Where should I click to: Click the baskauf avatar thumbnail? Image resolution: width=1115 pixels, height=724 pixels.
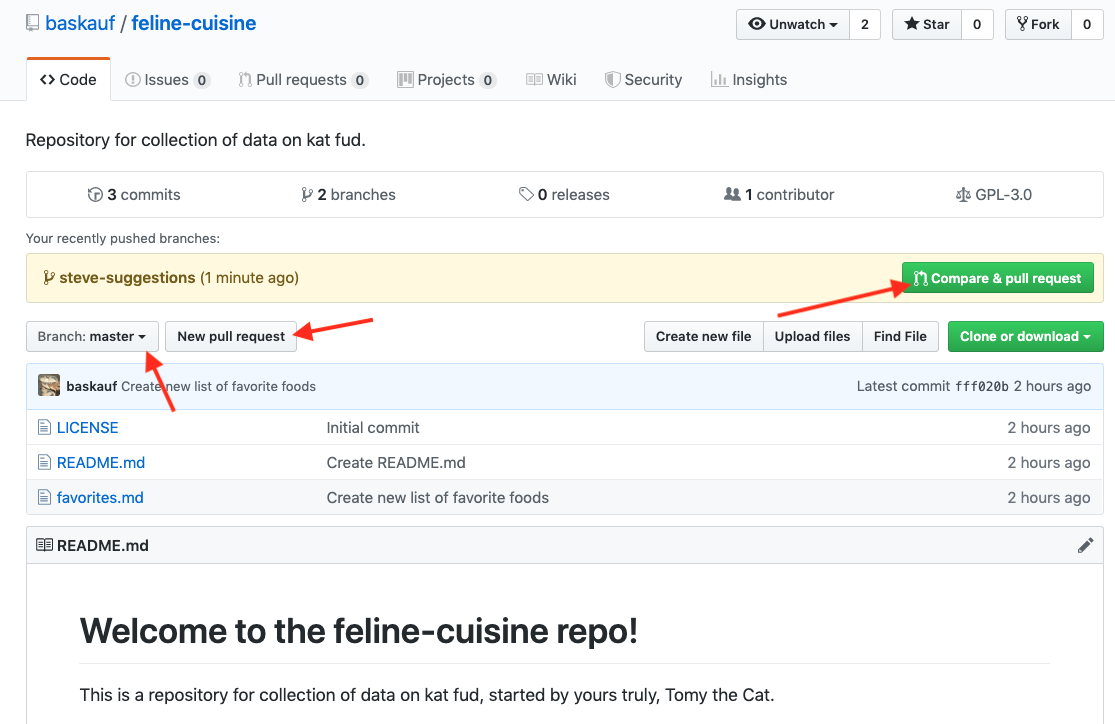[x=49, y=385]
